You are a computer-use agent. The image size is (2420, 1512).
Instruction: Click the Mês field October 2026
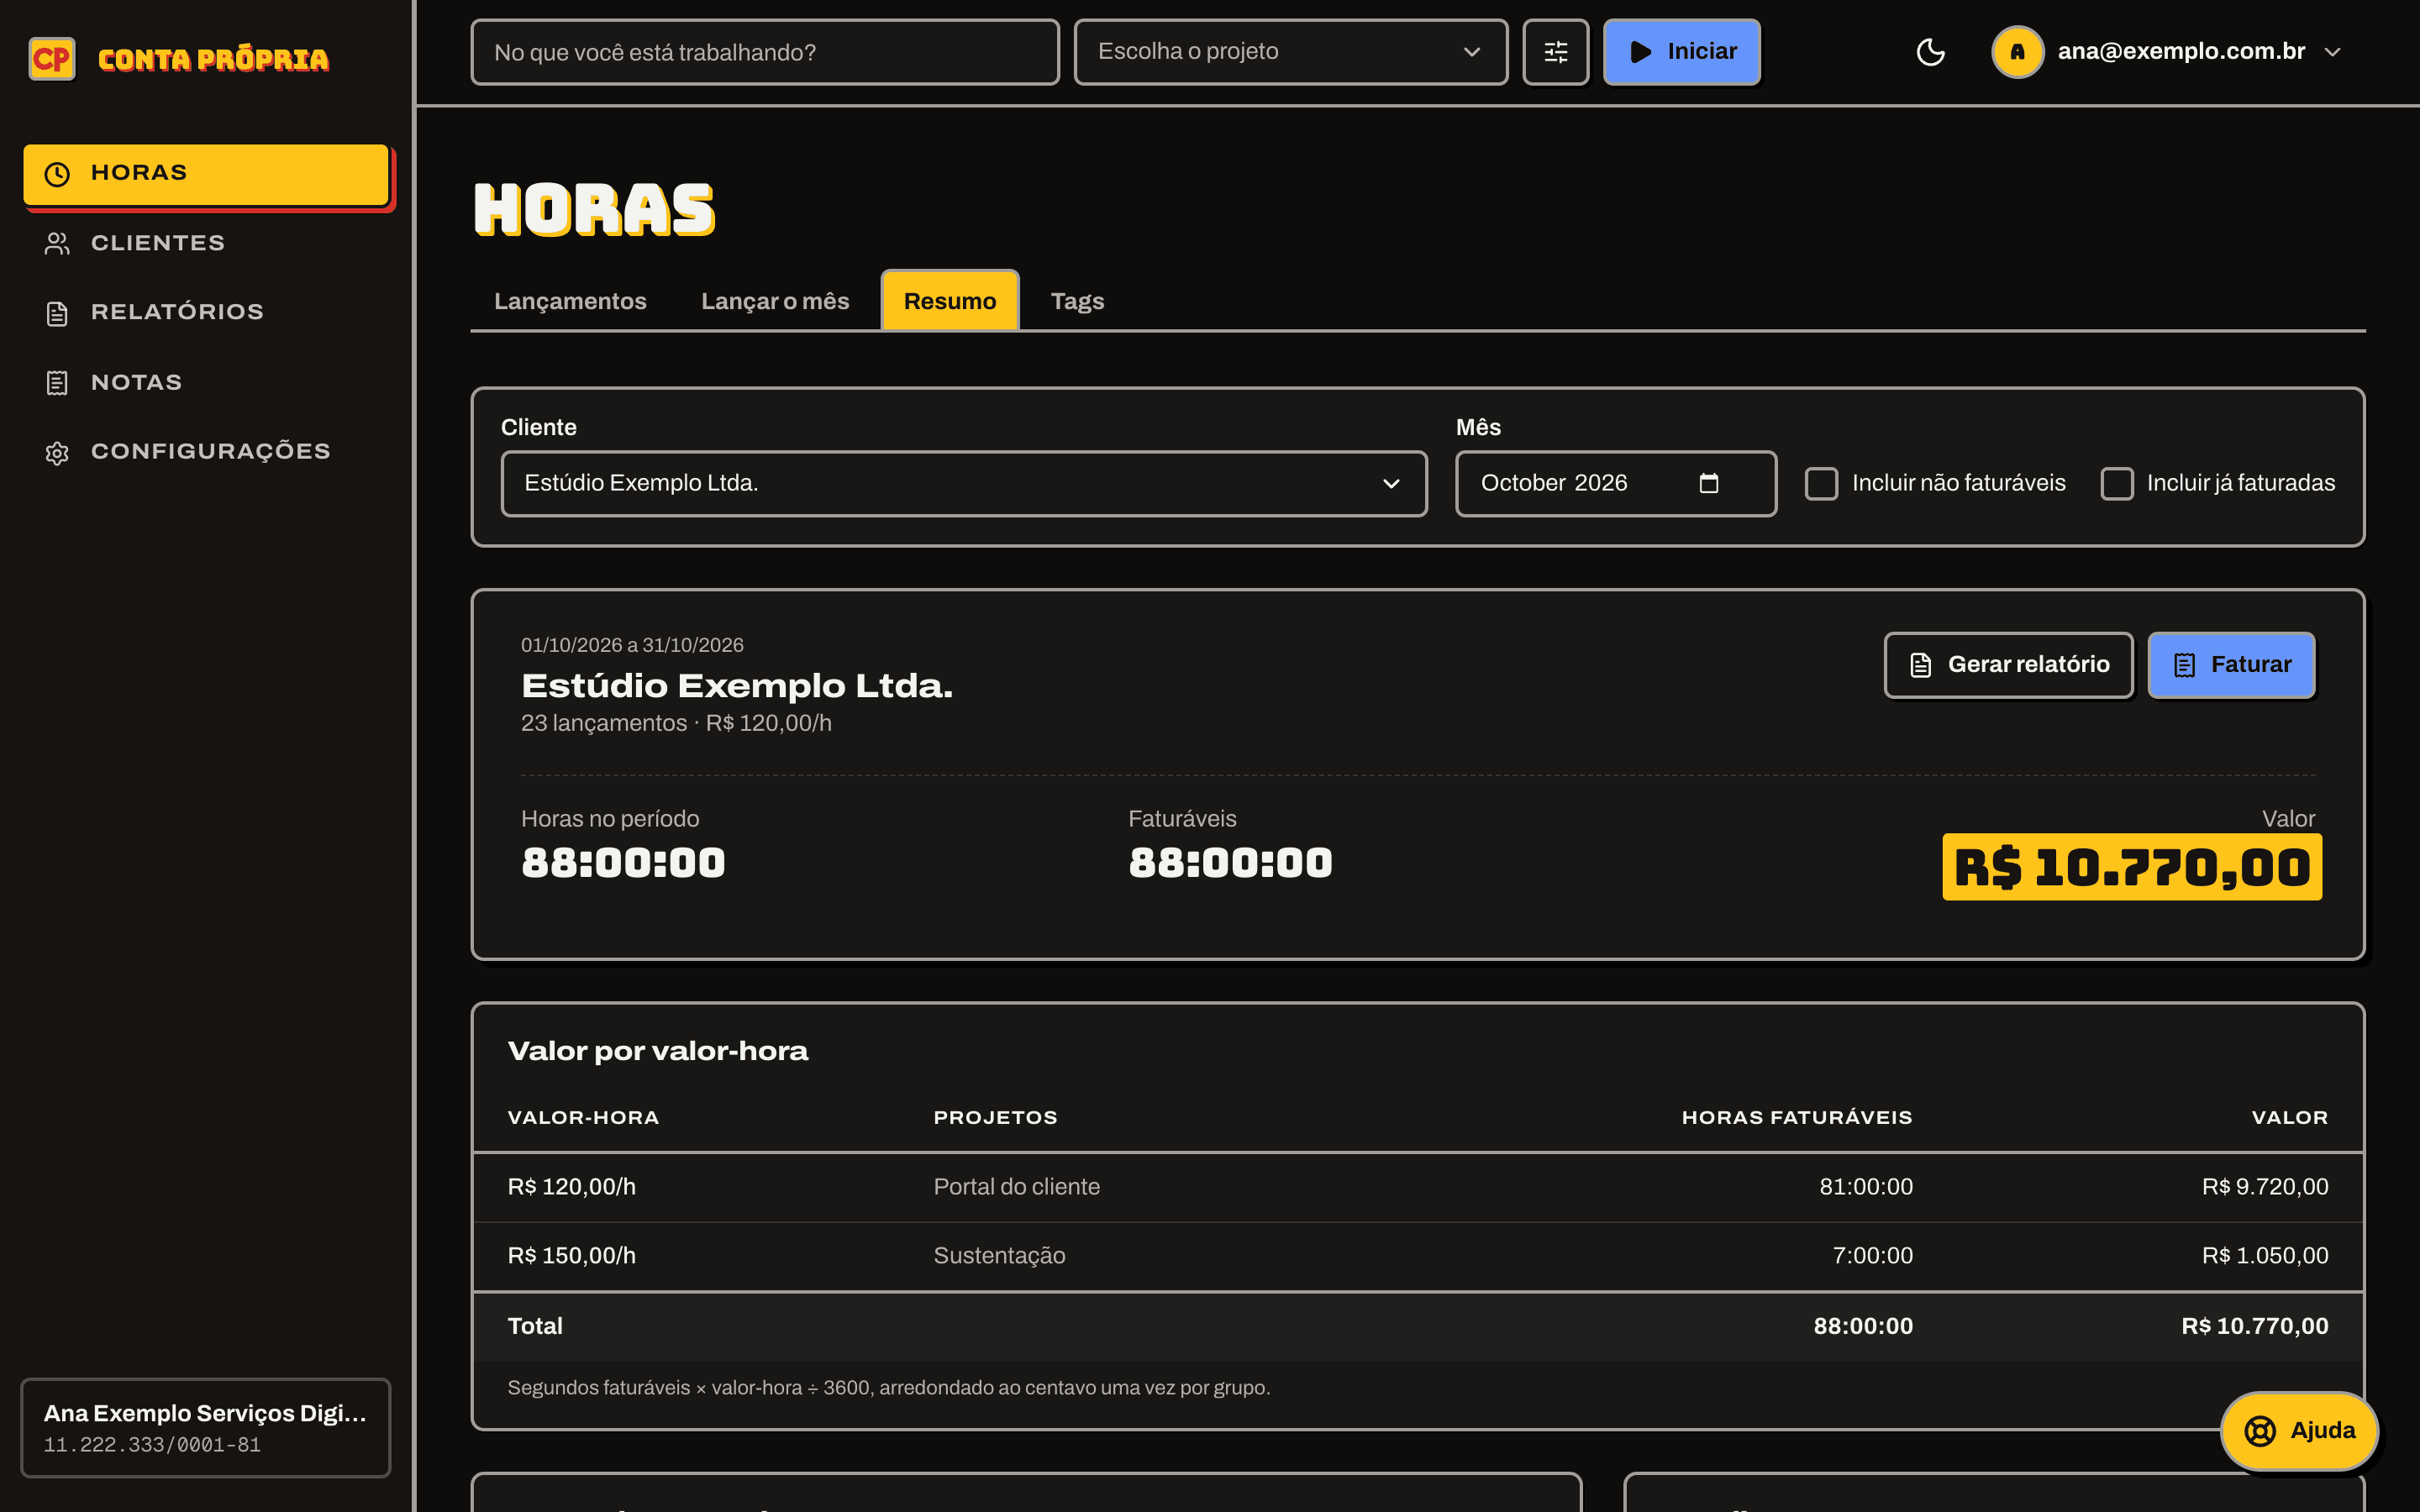point(1616,483)
